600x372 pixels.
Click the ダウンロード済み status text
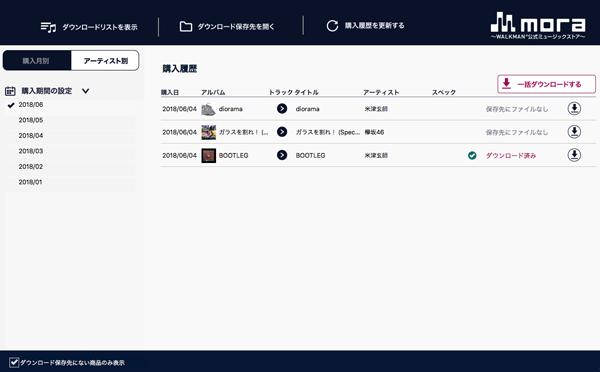(511, 155)
